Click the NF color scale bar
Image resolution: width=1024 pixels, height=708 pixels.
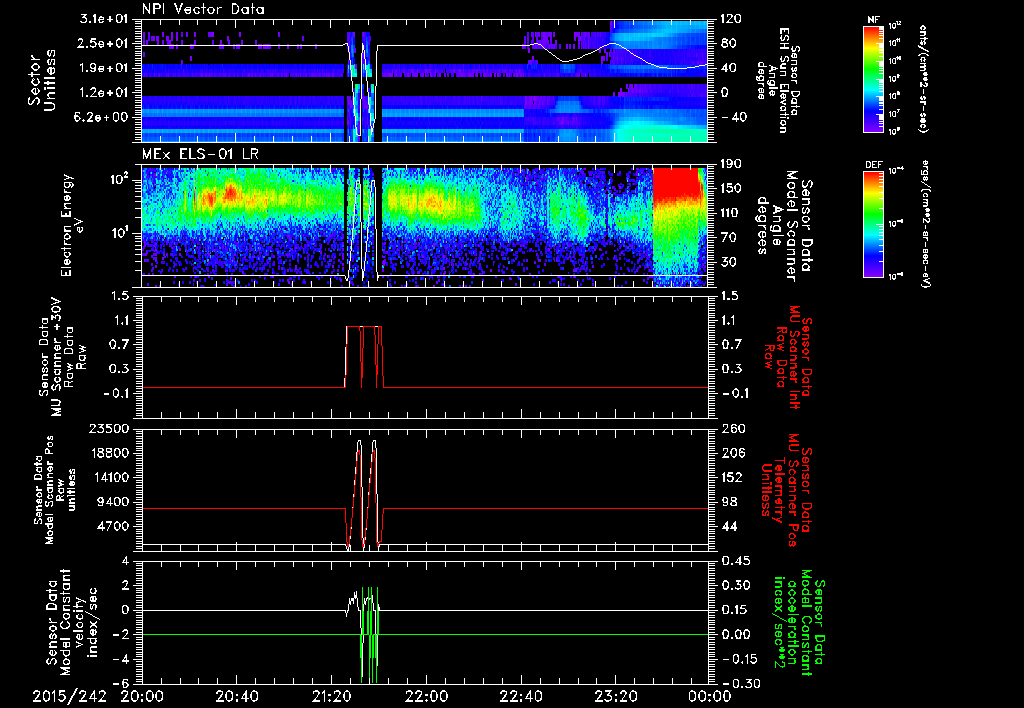[x=874, y=79]
